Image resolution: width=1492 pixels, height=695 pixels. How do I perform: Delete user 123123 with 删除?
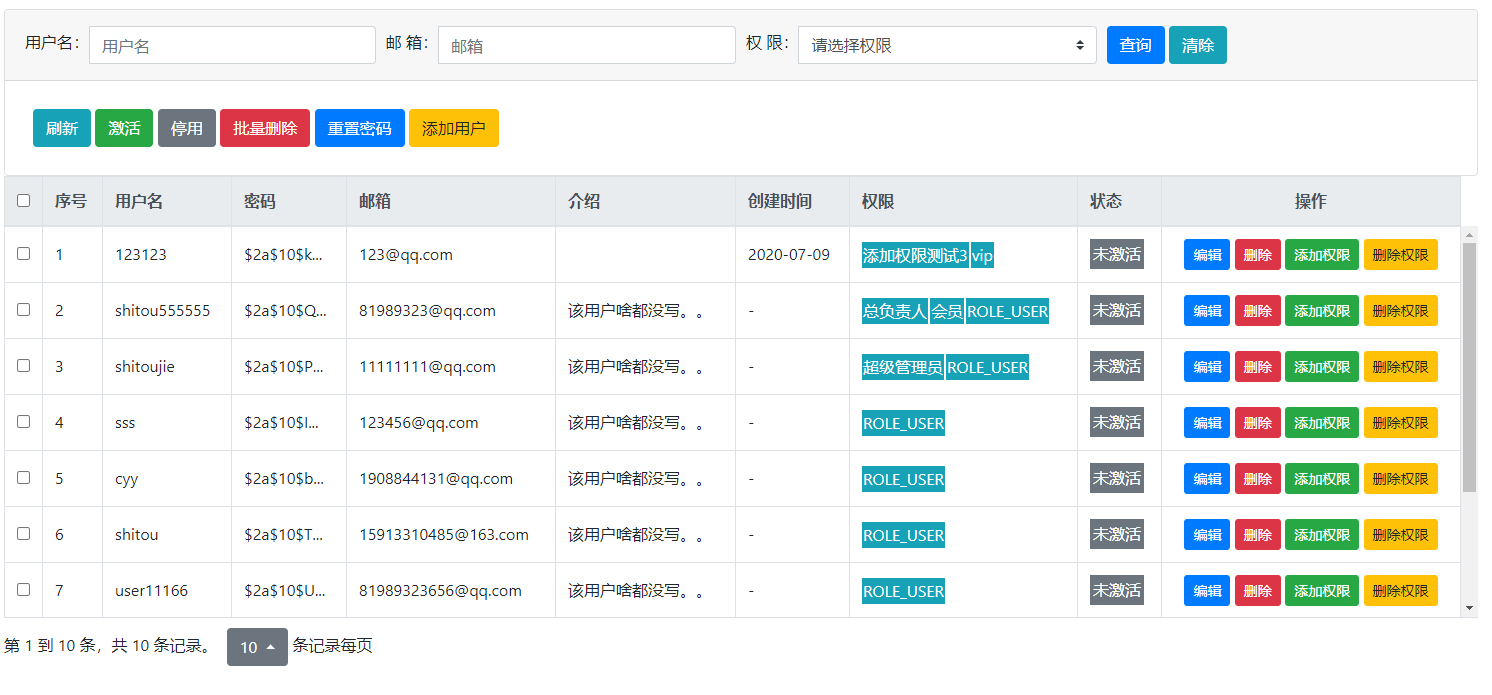pyautogui.click(x=1258, y=255)
